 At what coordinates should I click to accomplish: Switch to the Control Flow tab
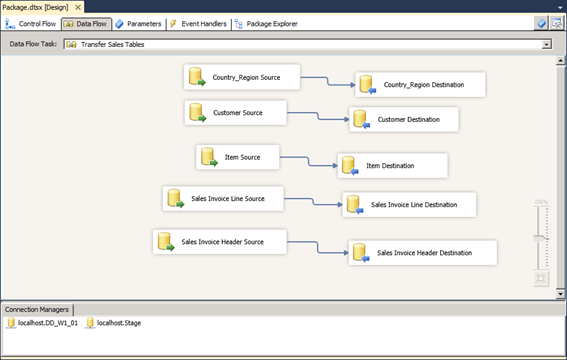30,24
